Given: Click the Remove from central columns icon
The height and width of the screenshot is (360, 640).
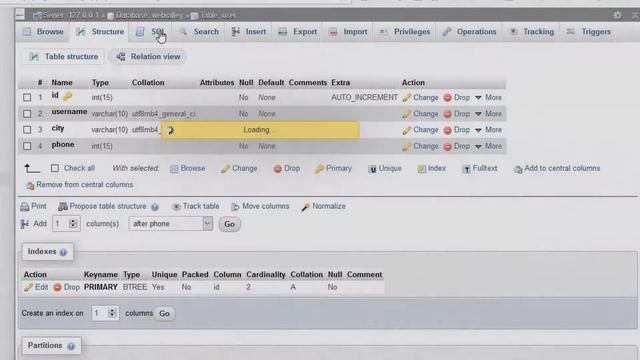Looking at the screenshot, I should (x=30, y=186).
